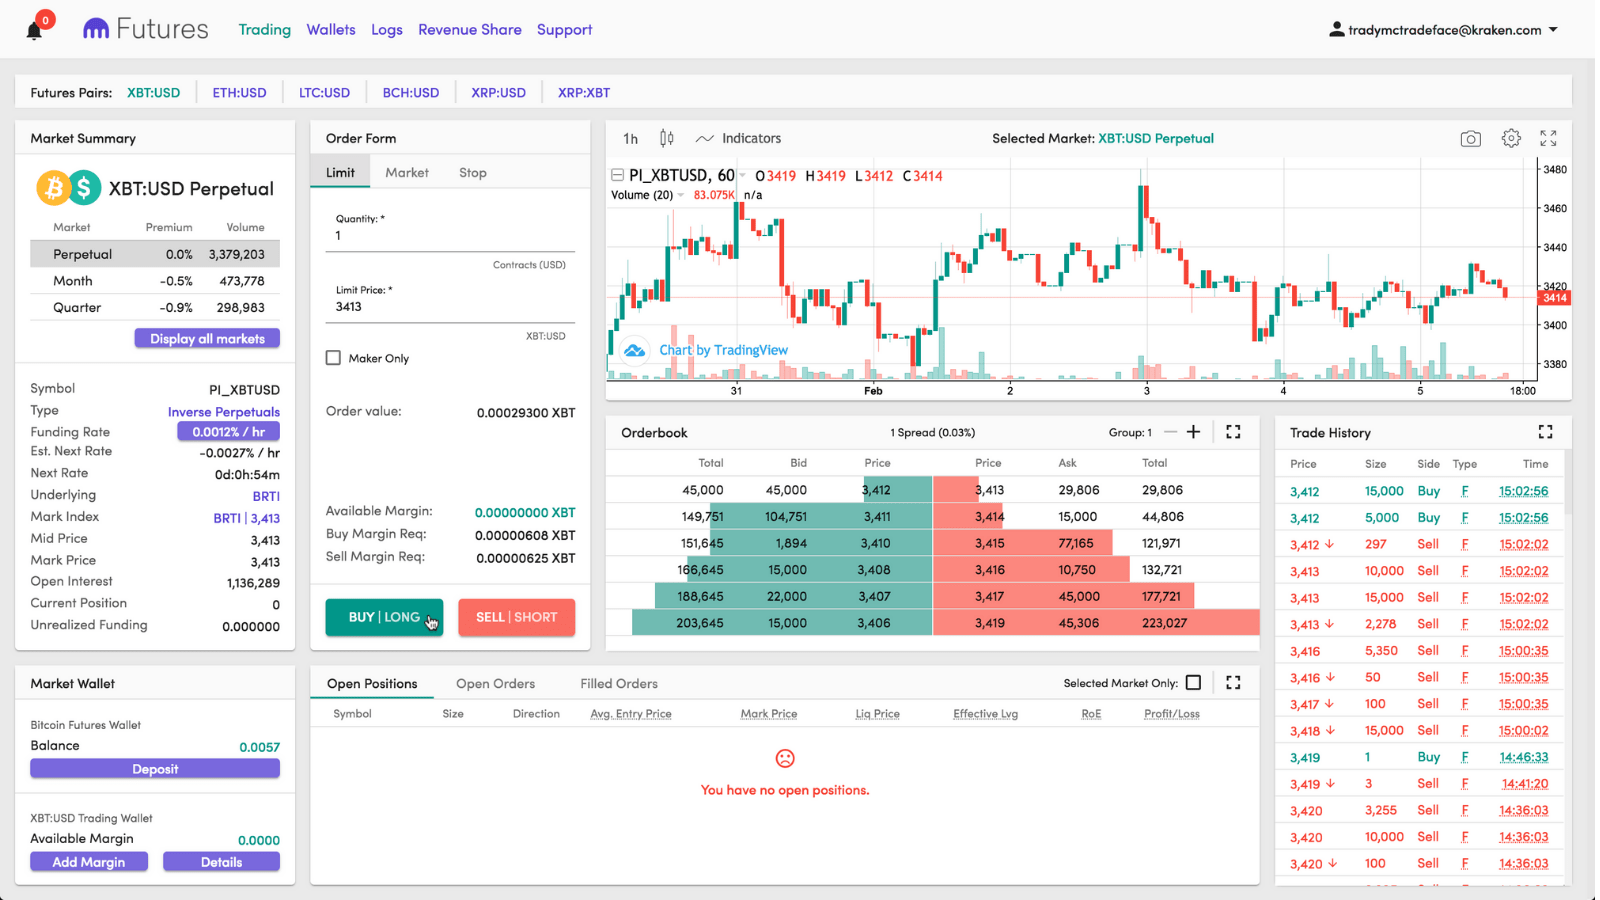Image resolution: width=1600 pixels, height=900 pixels.
Task: Open the Logs menu
Action: coord(387,30)
